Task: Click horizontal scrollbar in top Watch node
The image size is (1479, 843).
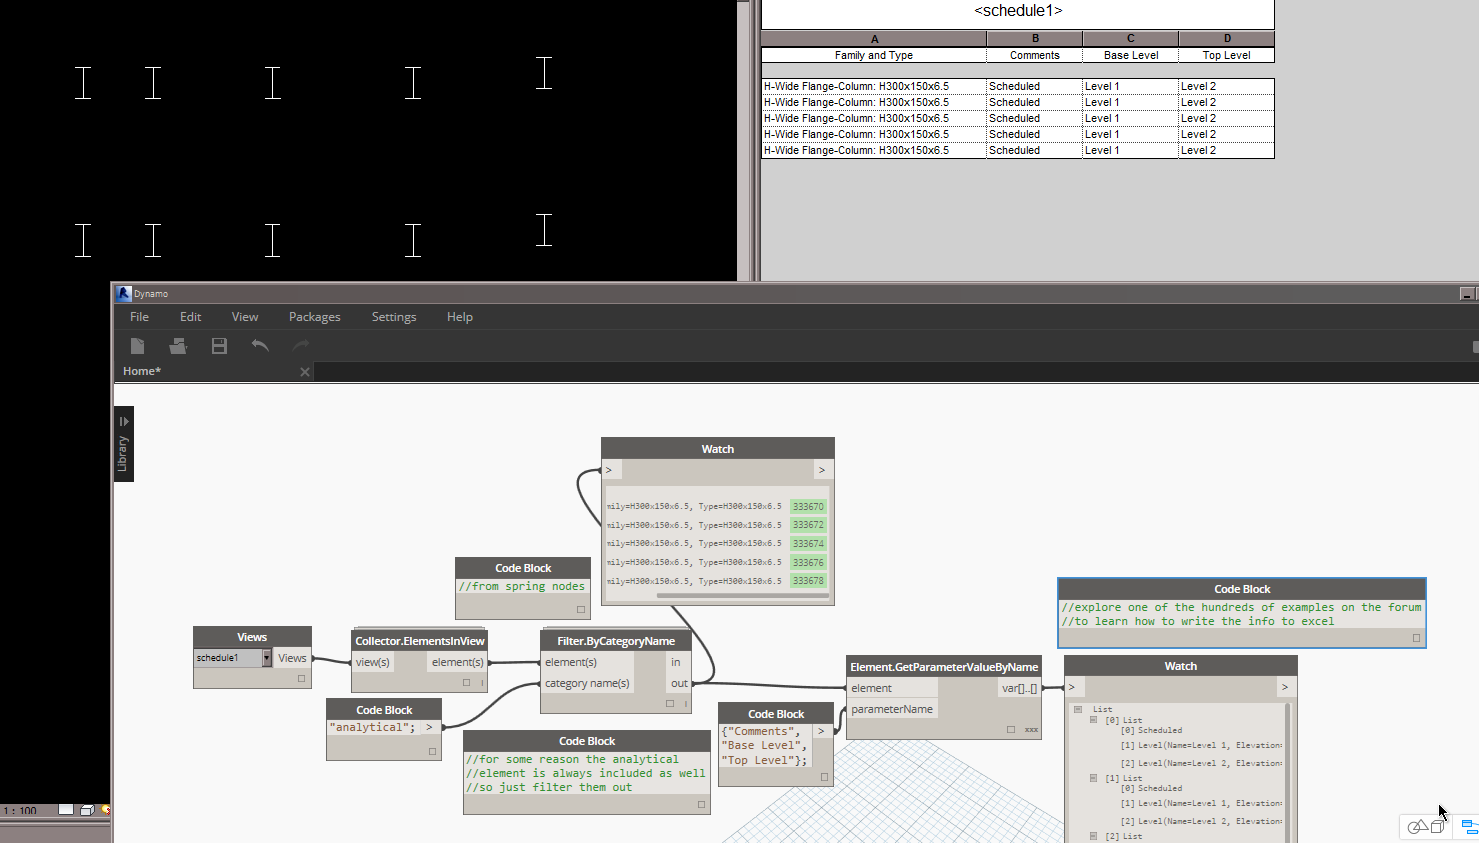Action: click(x=743, y=596)
